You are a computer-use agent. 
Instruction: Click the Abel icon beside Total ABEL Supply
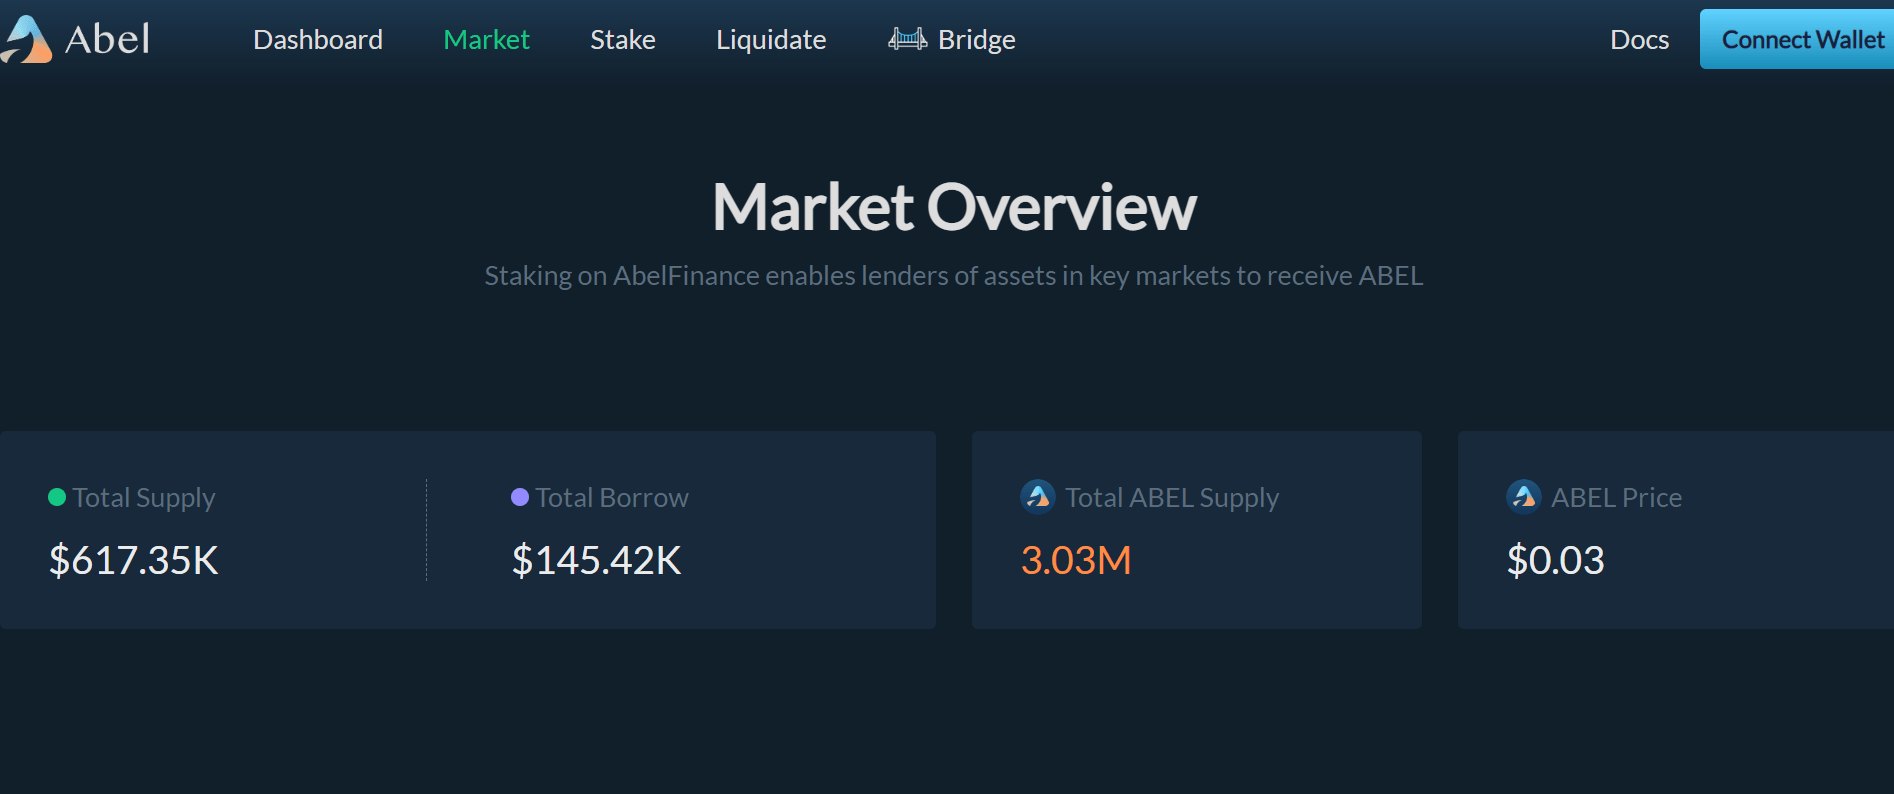1037,496
